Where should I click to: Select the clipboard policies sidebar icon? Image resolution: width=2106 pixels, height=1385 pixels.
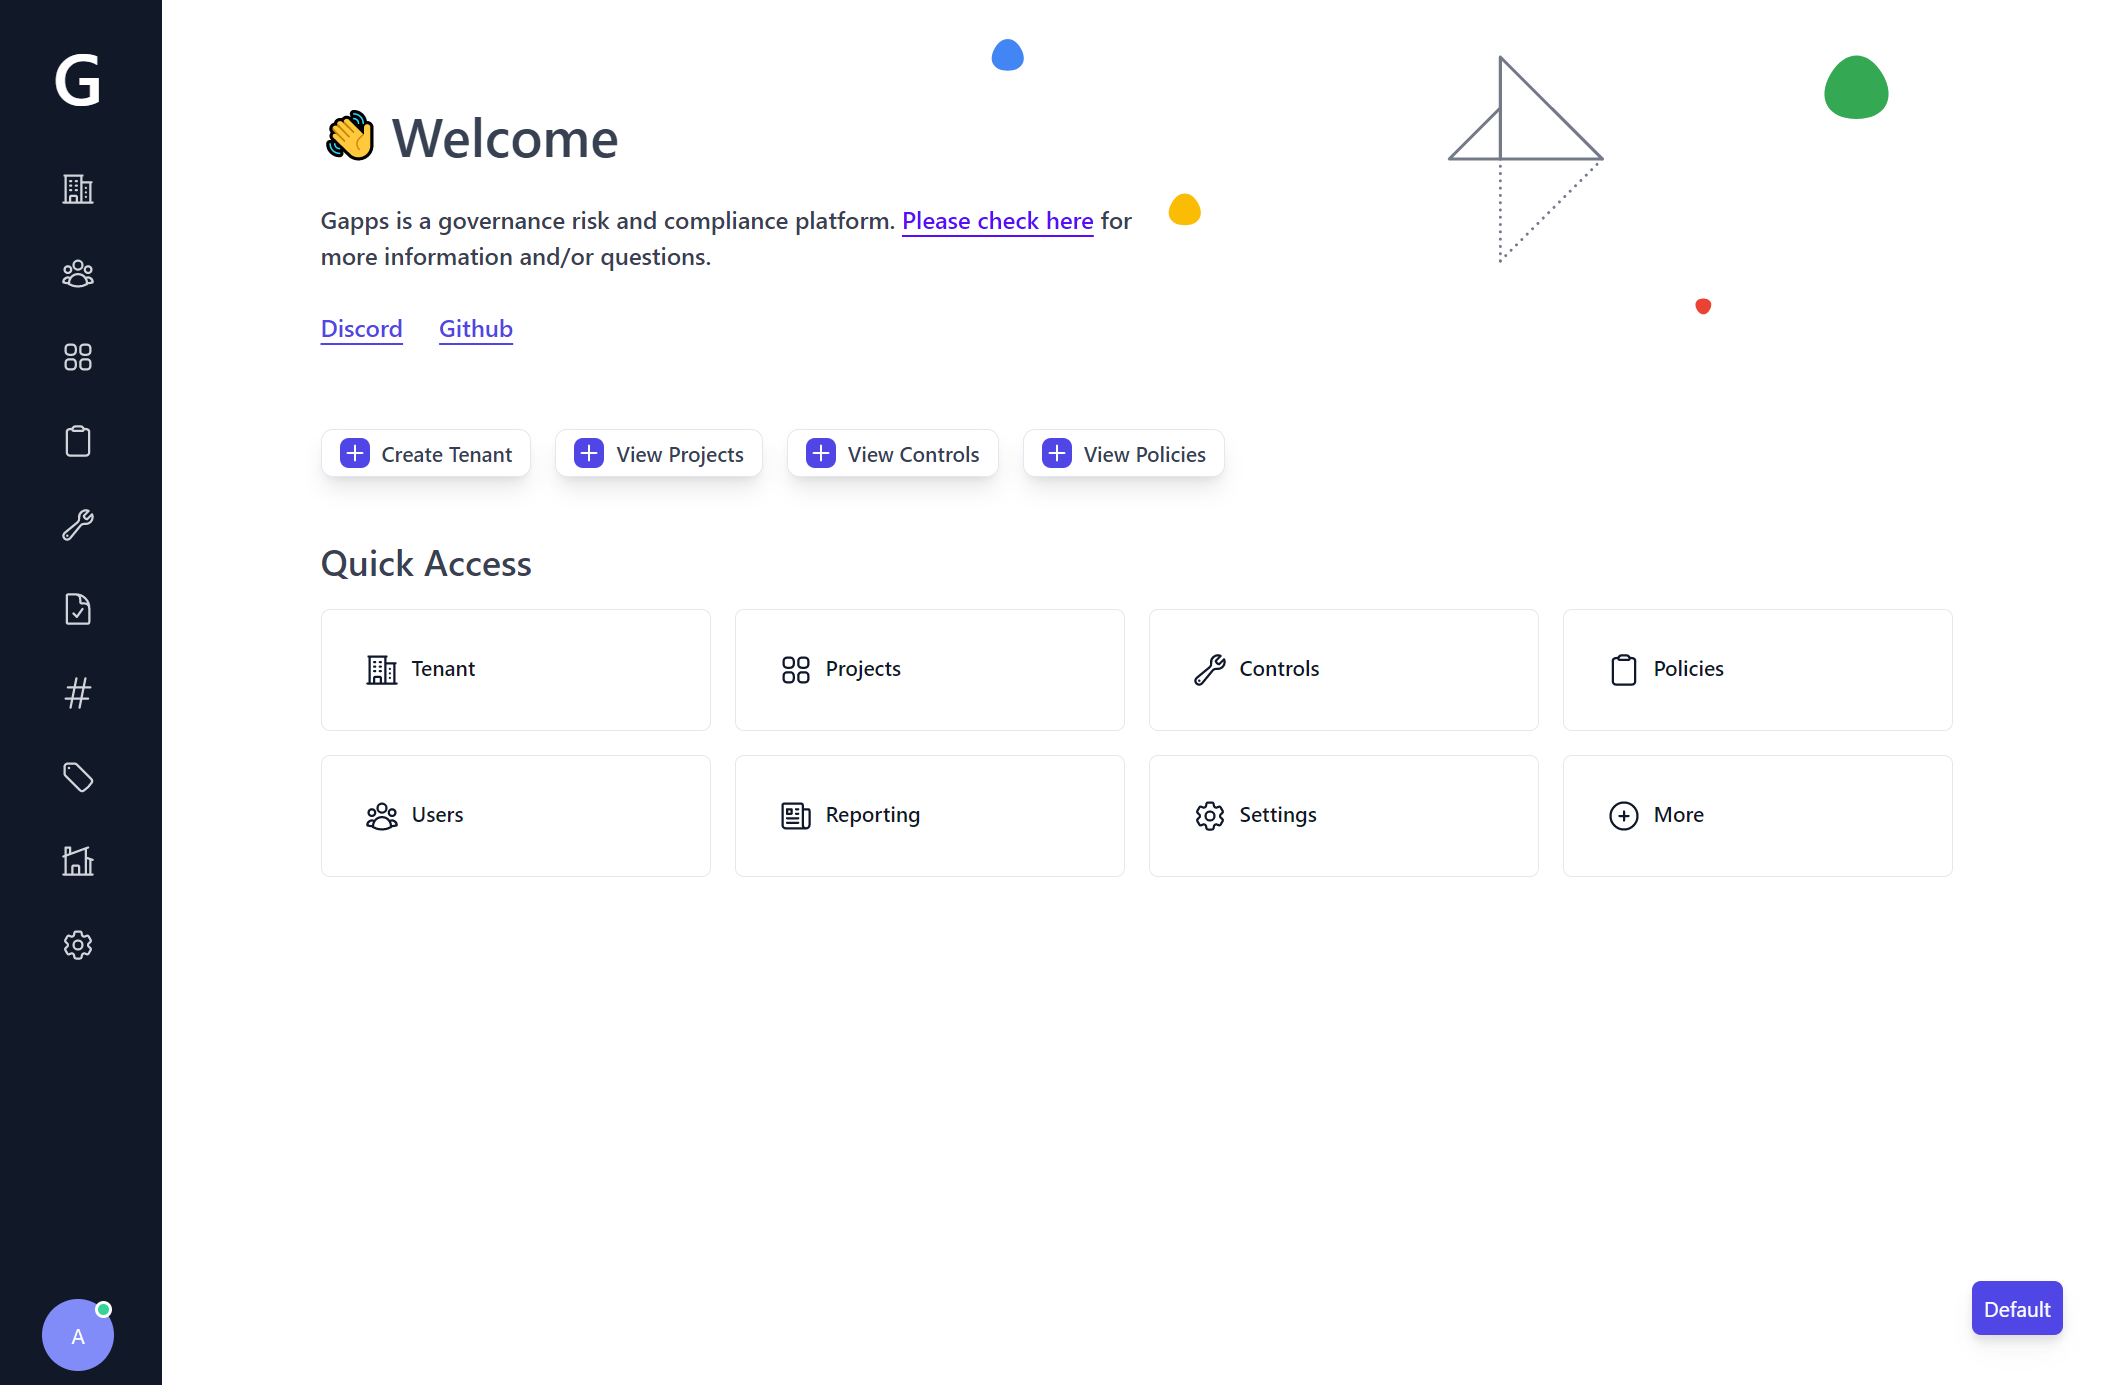[78, 441]
